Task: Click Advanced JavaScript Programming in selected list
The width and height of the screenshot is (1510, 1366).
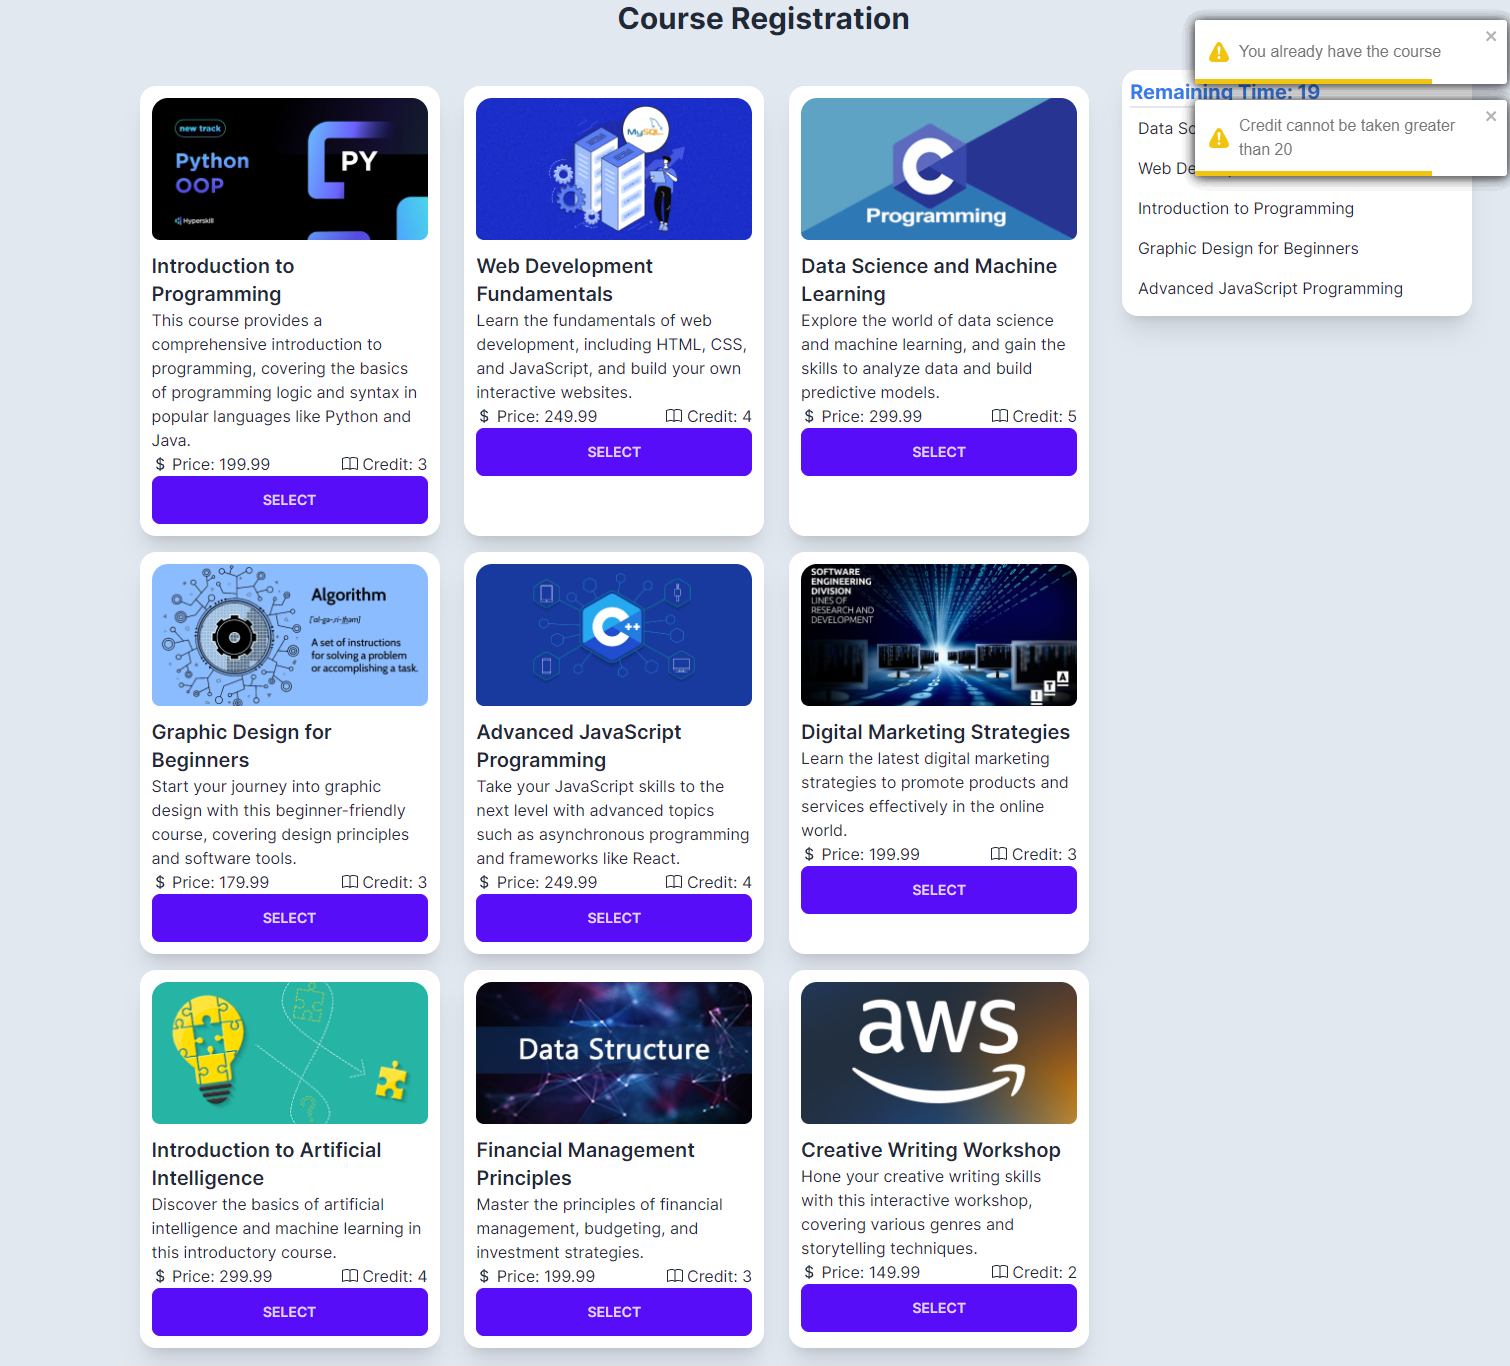Action: pyautogui.click(x=1269, y=289)
